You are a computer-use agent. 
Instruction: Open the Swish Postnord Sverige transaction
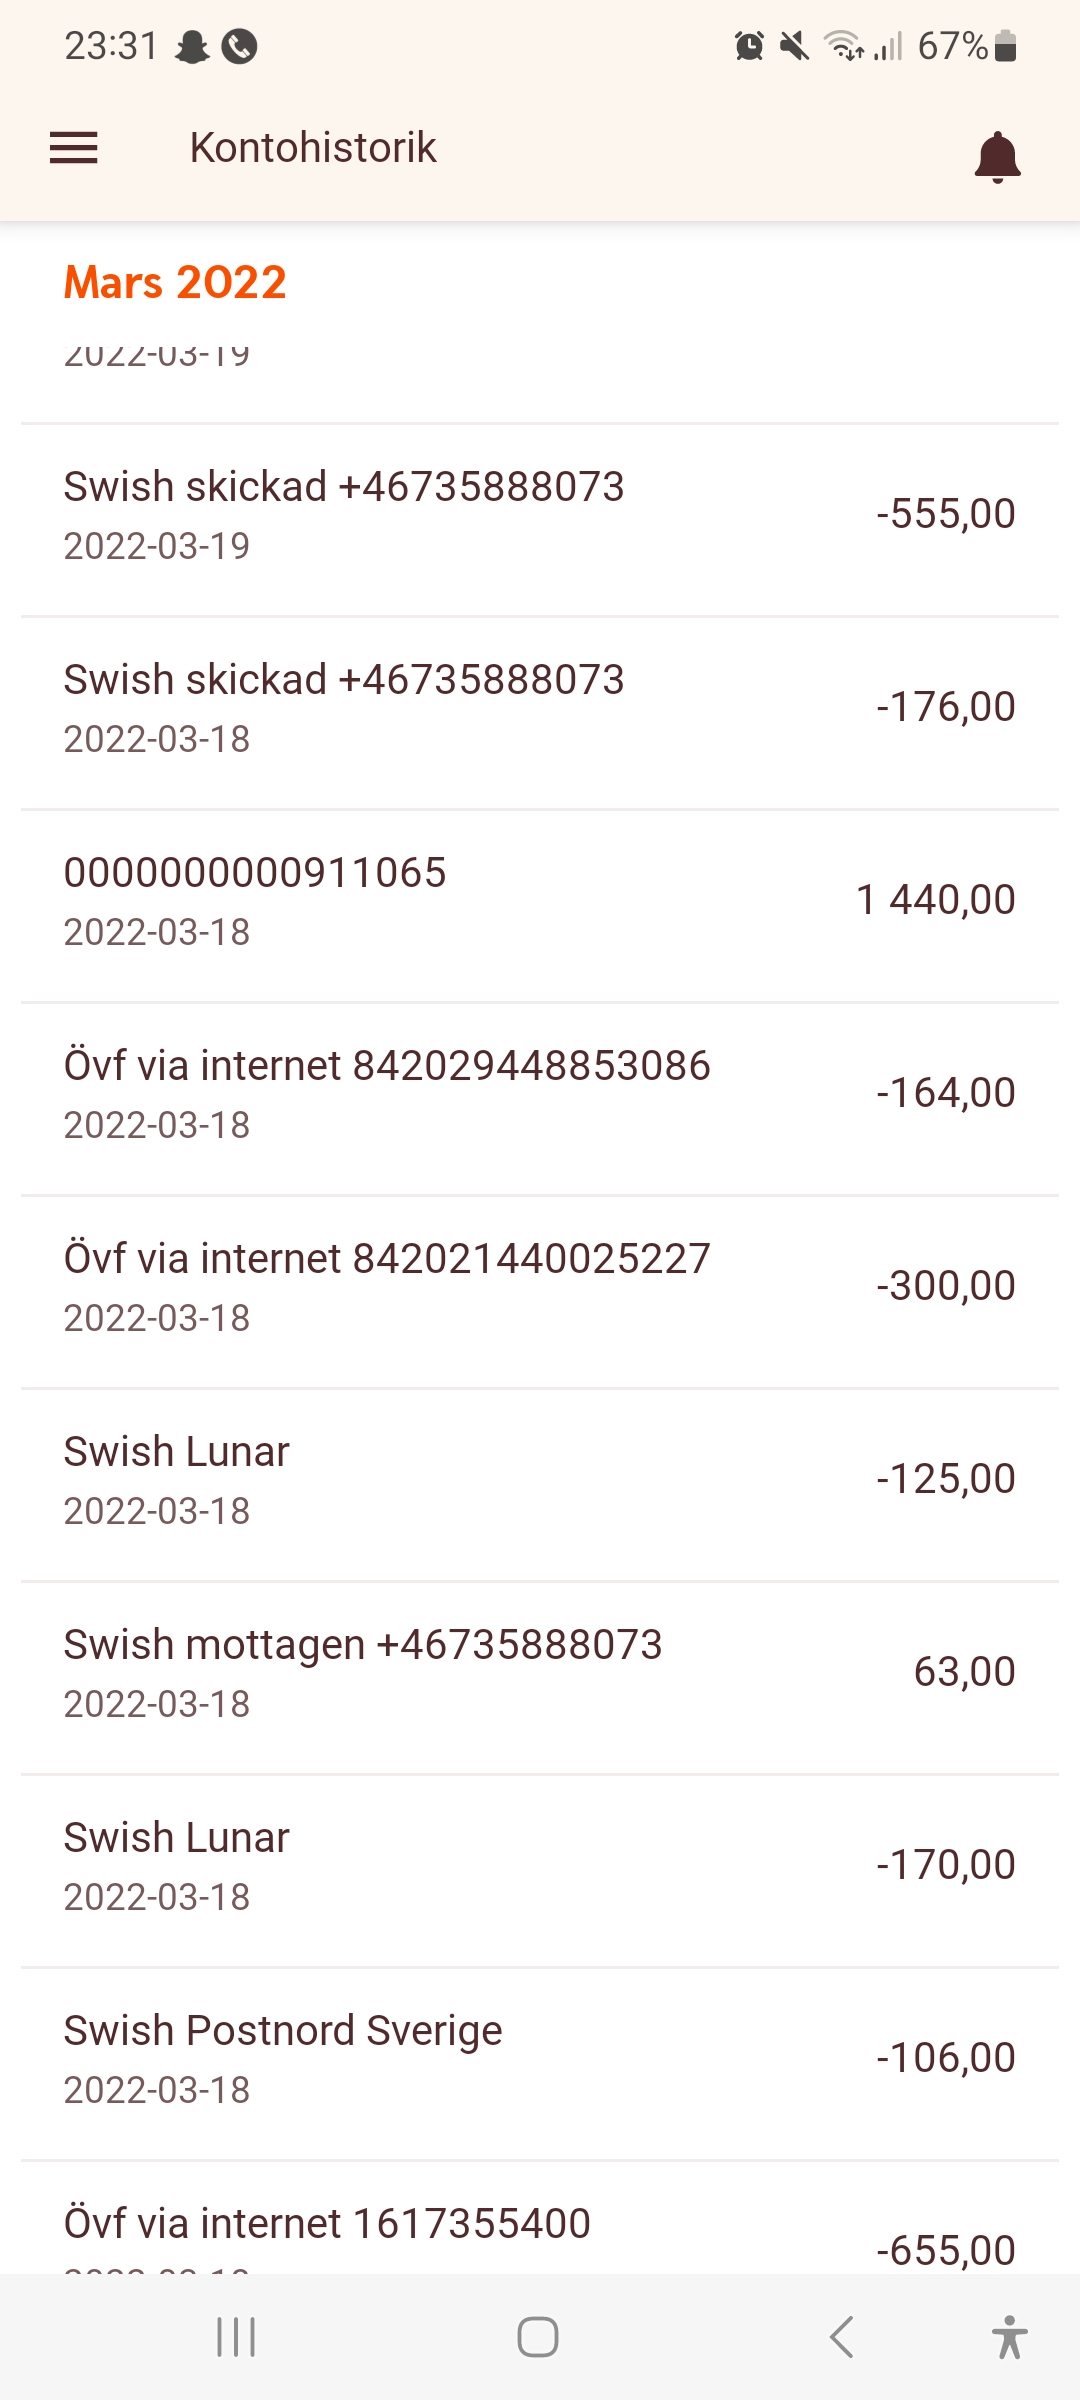point(540,2059)
